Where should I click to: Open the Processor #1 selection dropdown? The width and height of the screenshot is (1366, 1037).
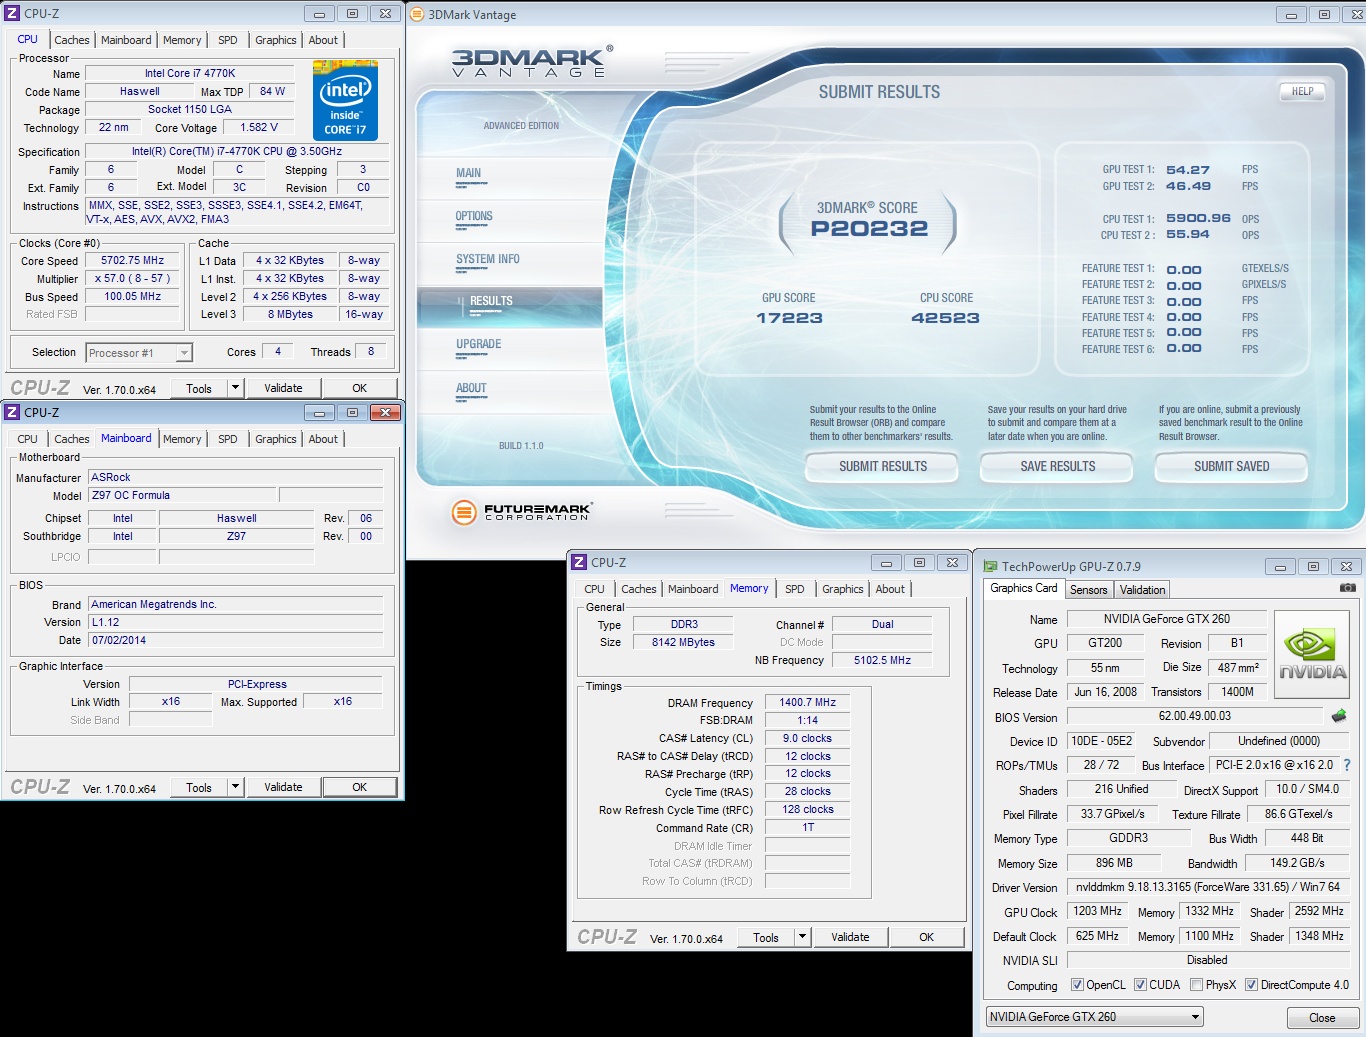(184, 353)
